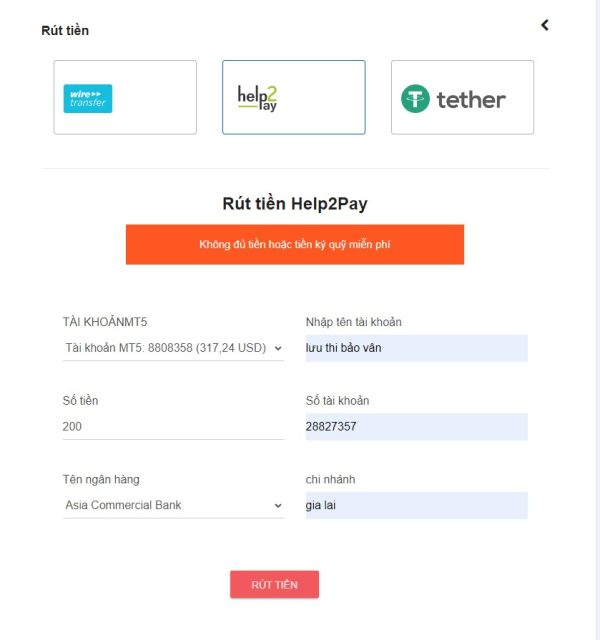The image size is (600, 640).
Task: Select the Wire Transfer payment method
Action: [x=125, y=97]
